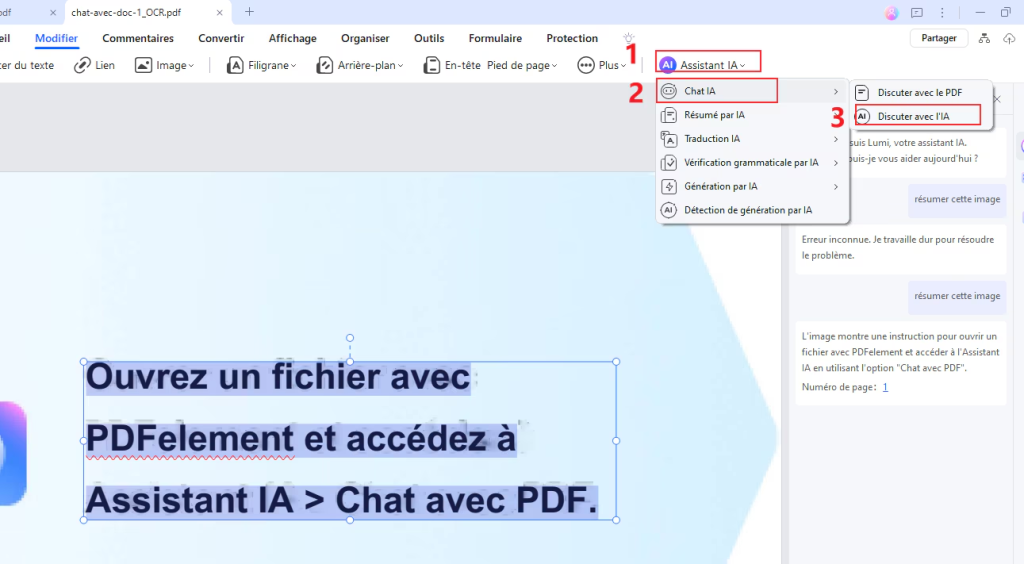Viewport: 1024px width, 564px height.
Task: Click 'Assistant IA > Chat avec PDF.' text line
Action: (x=342, y=500)
